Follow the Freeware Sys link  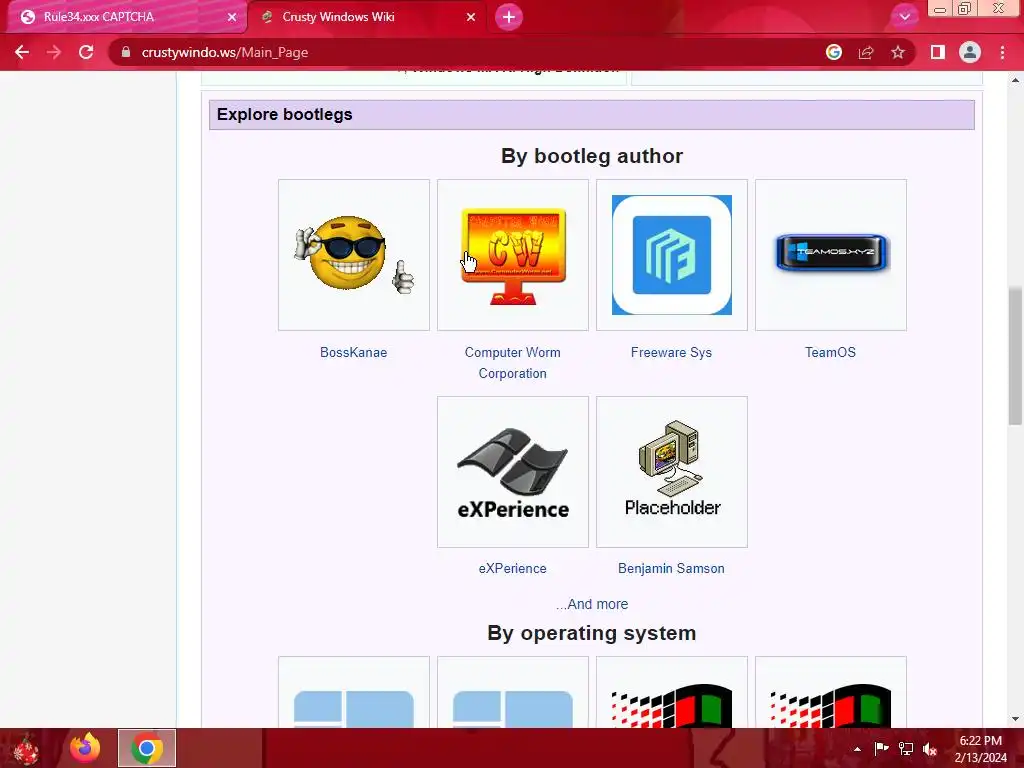point(671,352)
